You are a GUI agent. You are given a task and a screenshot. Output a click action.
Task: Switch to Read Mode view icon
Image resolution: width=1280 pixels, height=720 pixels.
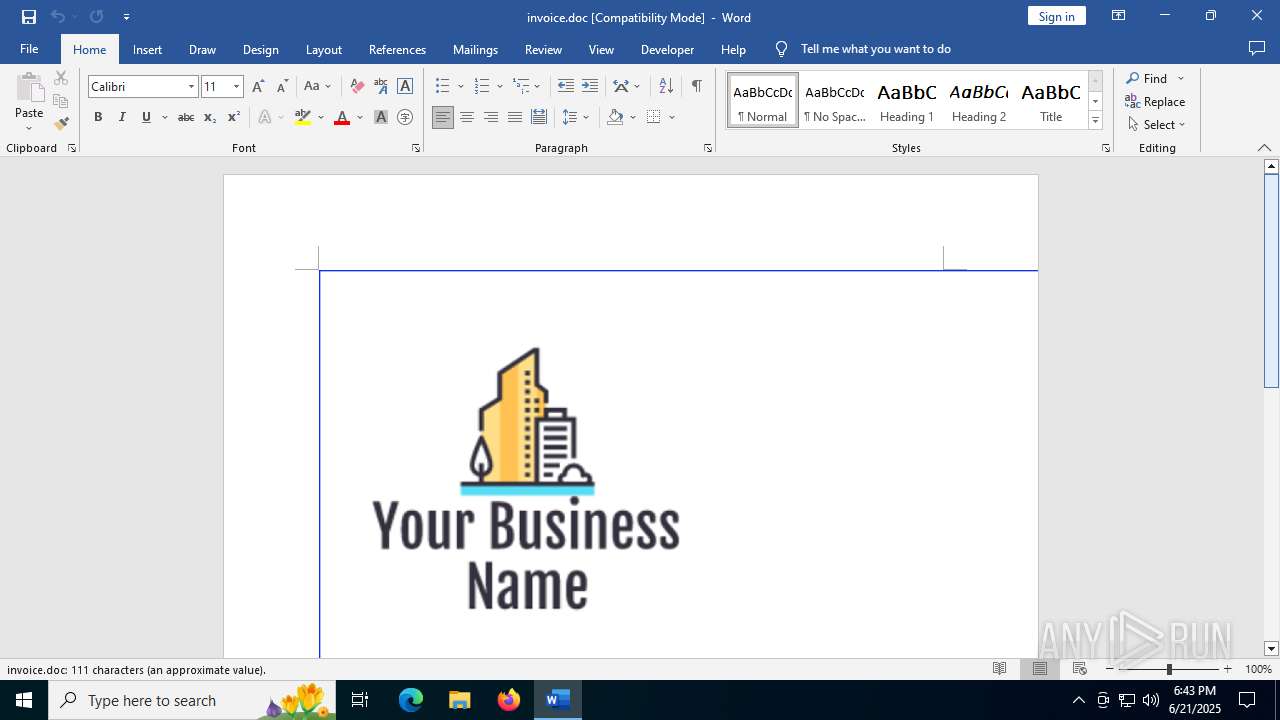click(999, 669)
